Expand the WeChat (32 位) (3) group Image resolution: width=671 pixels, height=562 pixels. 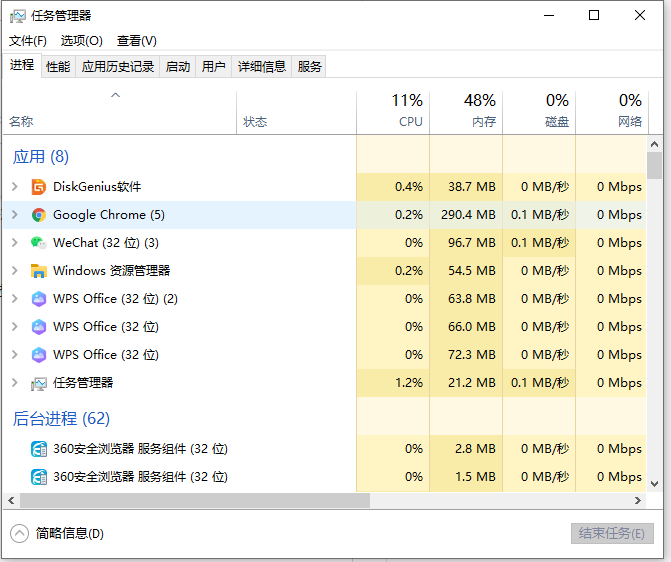tap(14, 243)
